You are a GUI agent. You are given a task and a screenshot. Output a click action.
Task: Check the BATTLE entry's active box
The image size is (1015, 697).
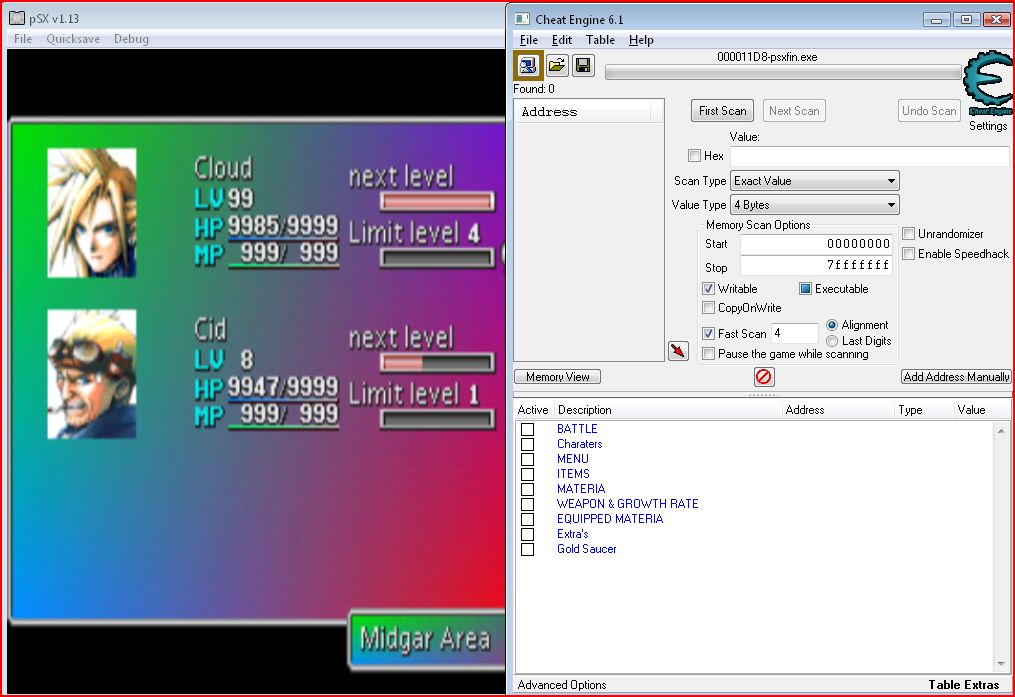[x=527, y=429]
